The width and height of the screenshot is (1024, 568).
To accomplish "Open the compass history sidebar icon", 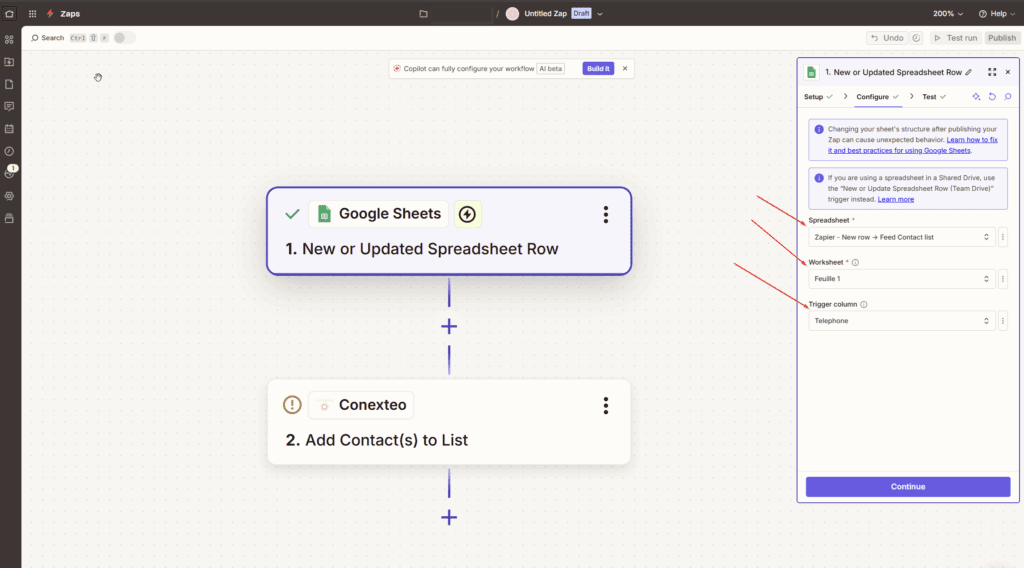I will click(9, 151).
